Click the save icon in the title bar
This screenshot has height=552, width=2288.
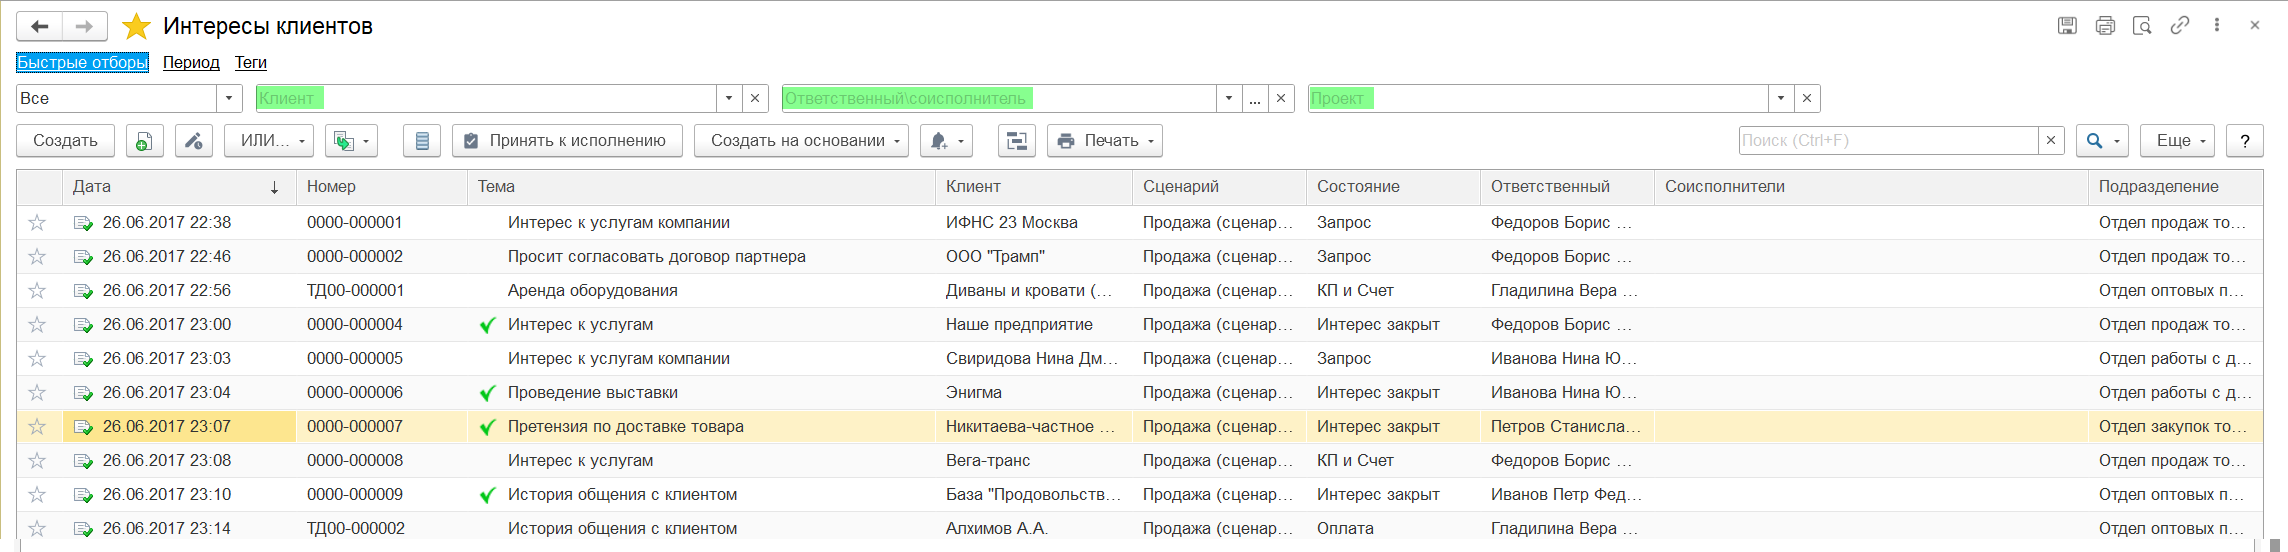(x=2067, y=26)
